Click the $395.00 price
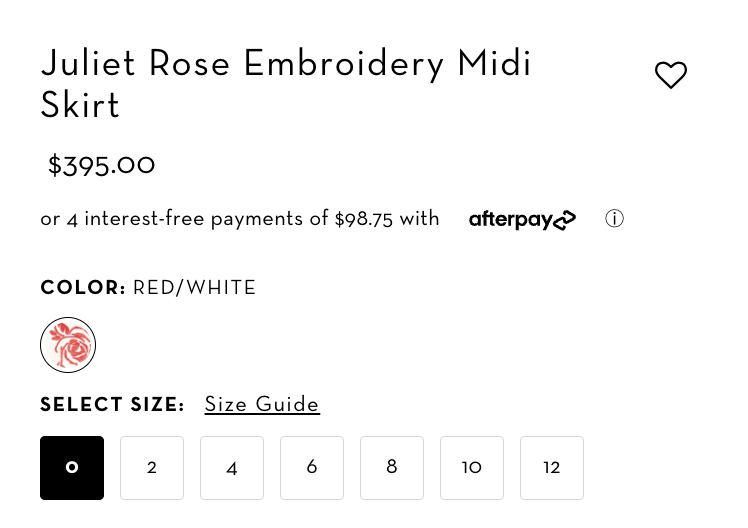The image size is (748, 528). tap(101, 166)
